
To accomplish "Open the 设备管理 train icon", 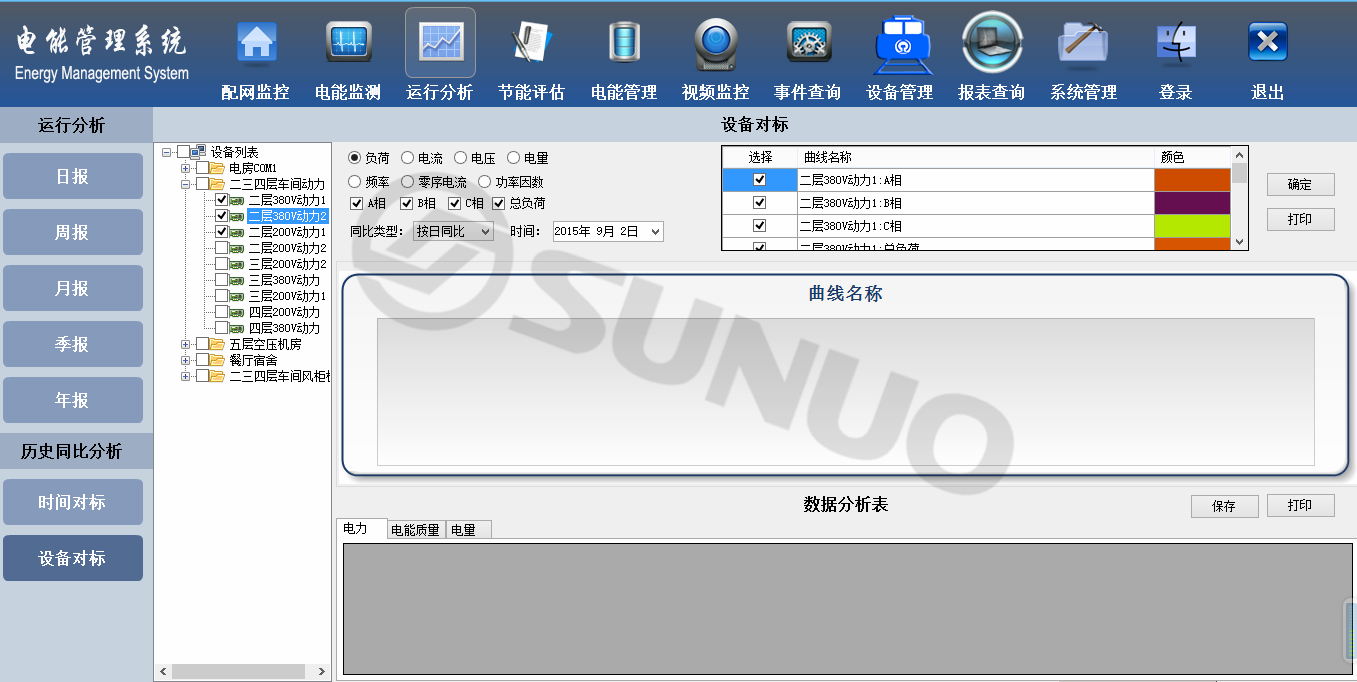I will [900, 43].
